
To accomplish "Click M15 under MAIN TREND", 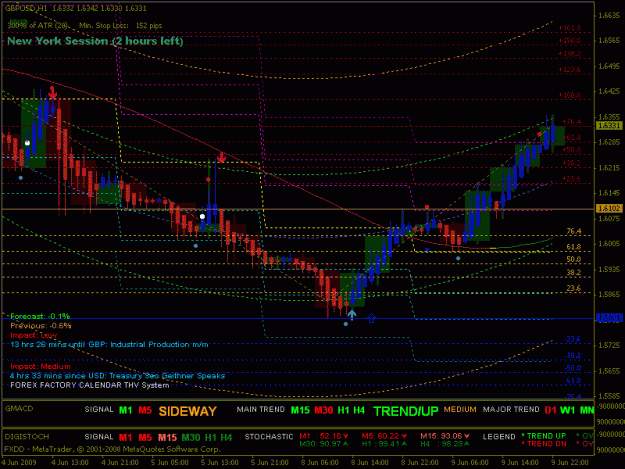I will coord(300,410).
